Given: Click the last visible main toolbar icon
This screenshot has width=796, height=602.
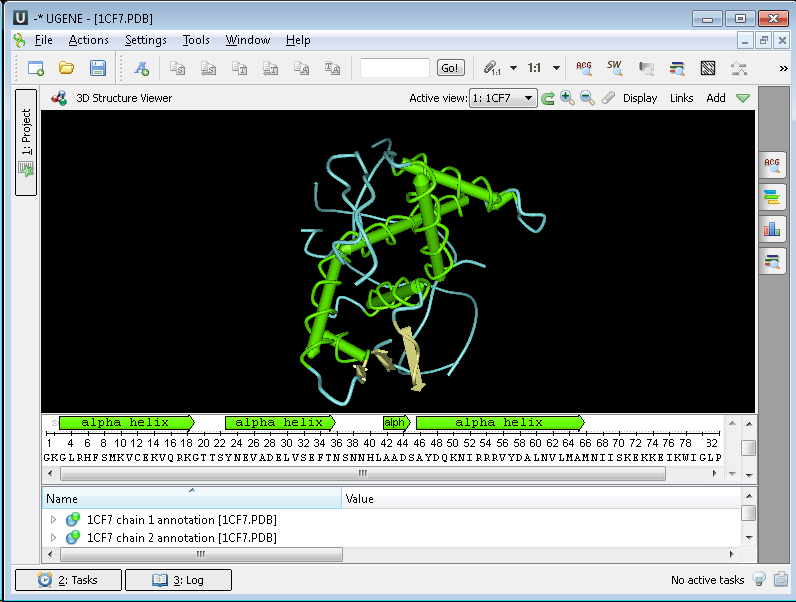Looking at the screenshot, I should [x=739, y=68].
